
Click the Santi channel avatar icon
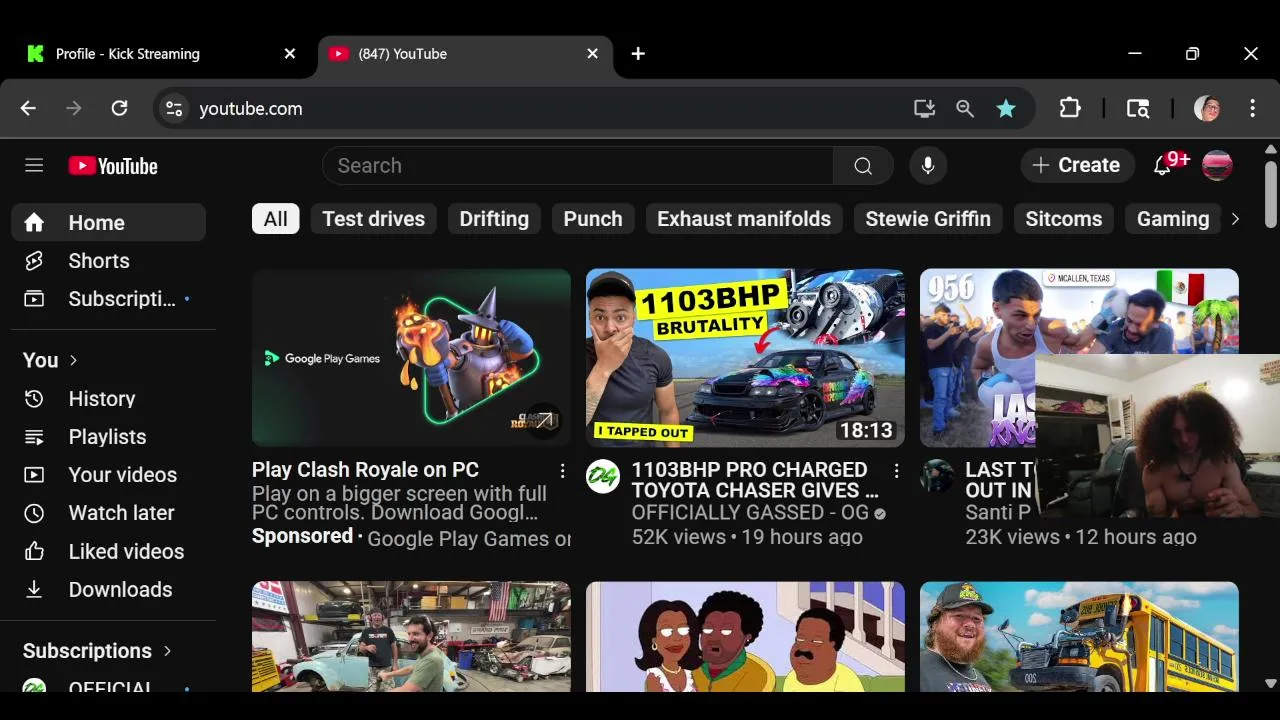point(937,476)
